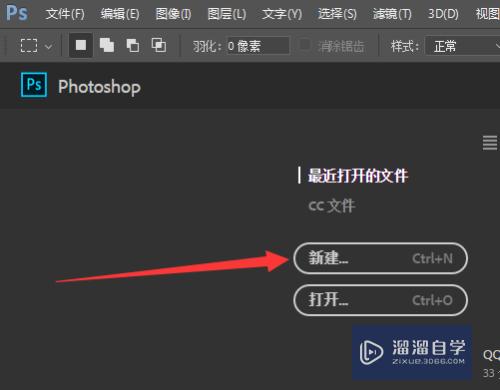500x390 pixels.
Task: Open the tool preset picker arrow
Action: (49, 46)
